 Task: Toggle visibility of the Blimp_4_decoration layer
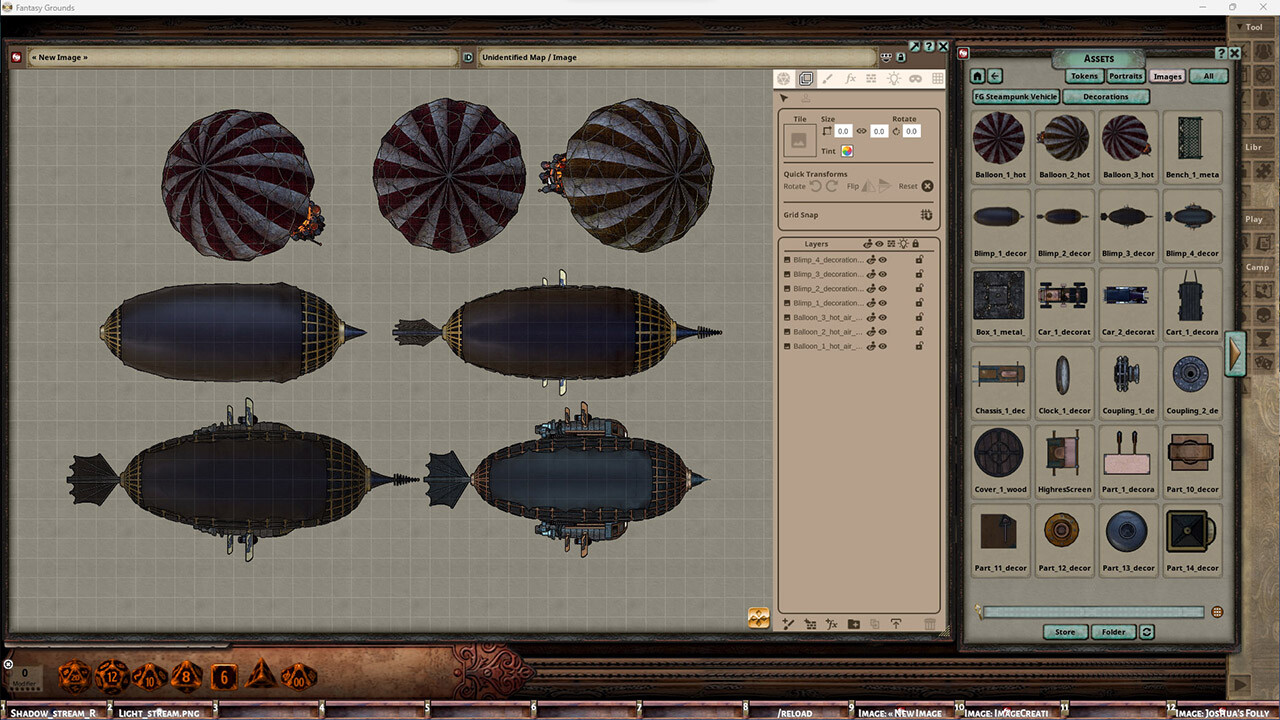coord(882,260)
